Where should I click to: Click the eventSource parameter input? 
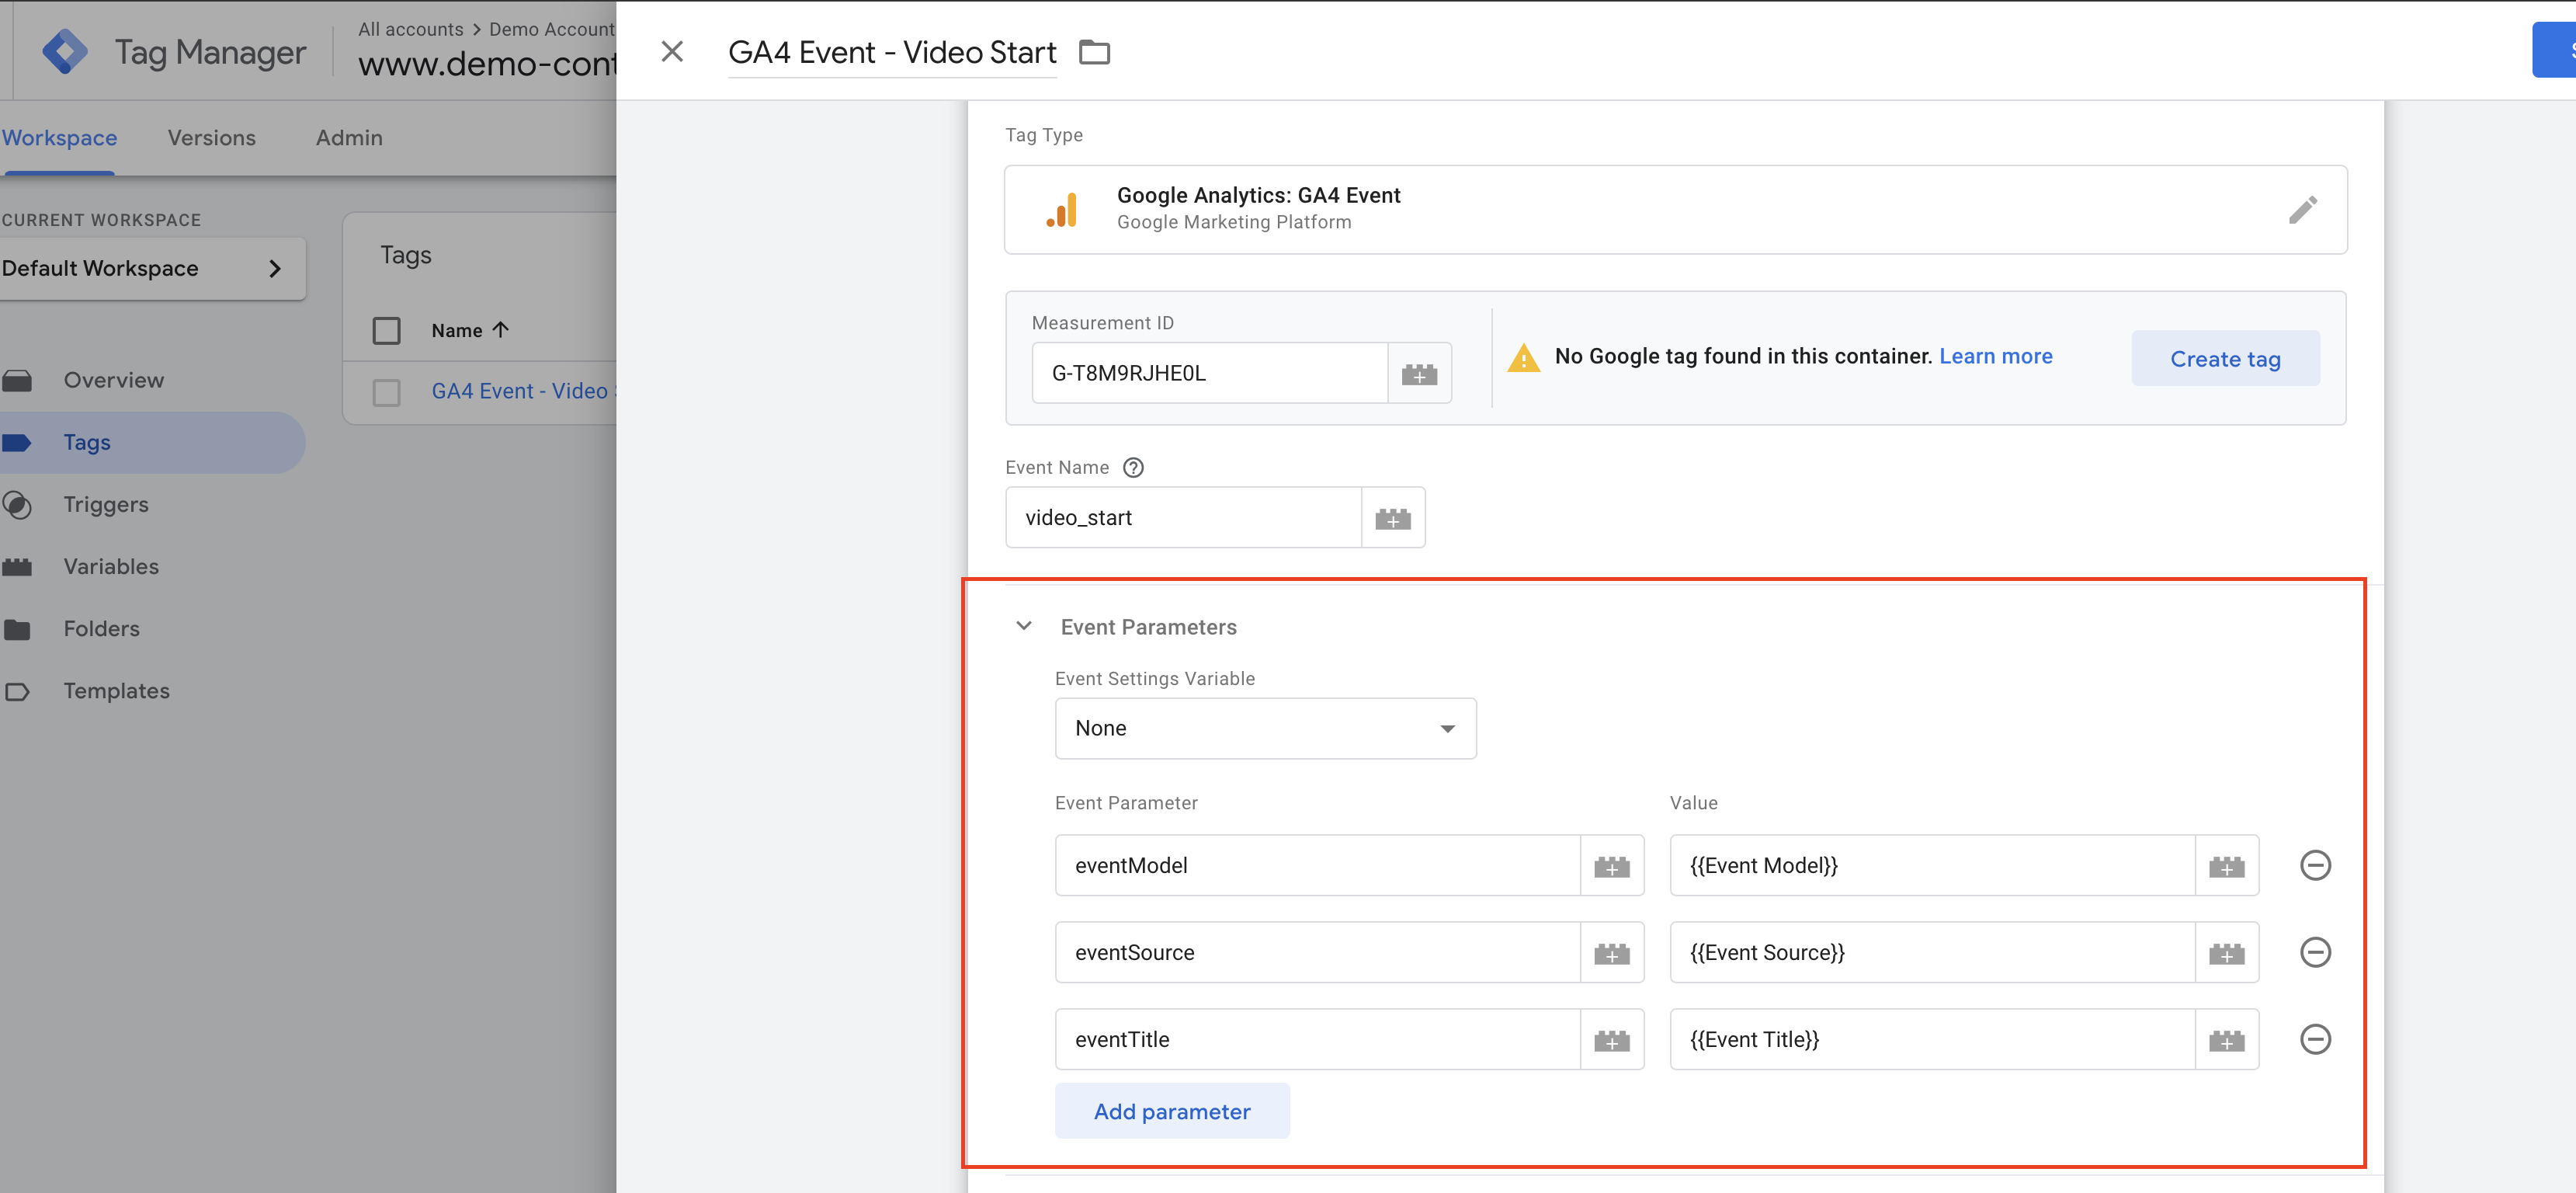tap(1317, 953)
